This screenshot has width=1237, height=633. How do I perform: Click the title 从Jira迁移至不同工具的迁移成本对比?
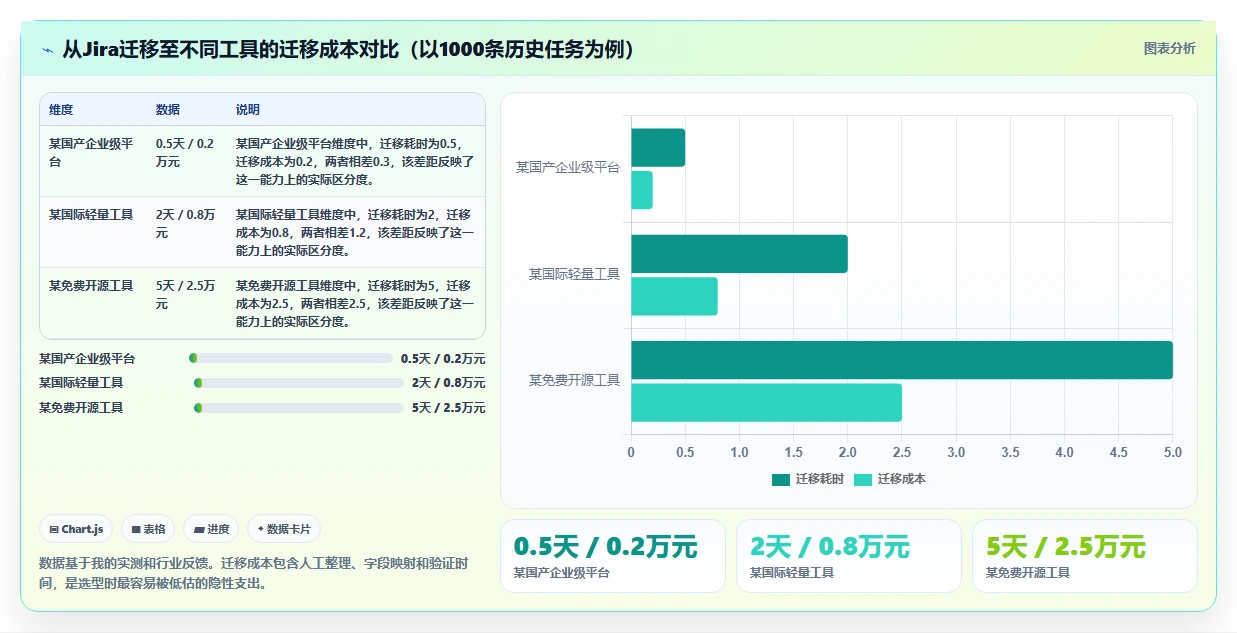point(348,50)
